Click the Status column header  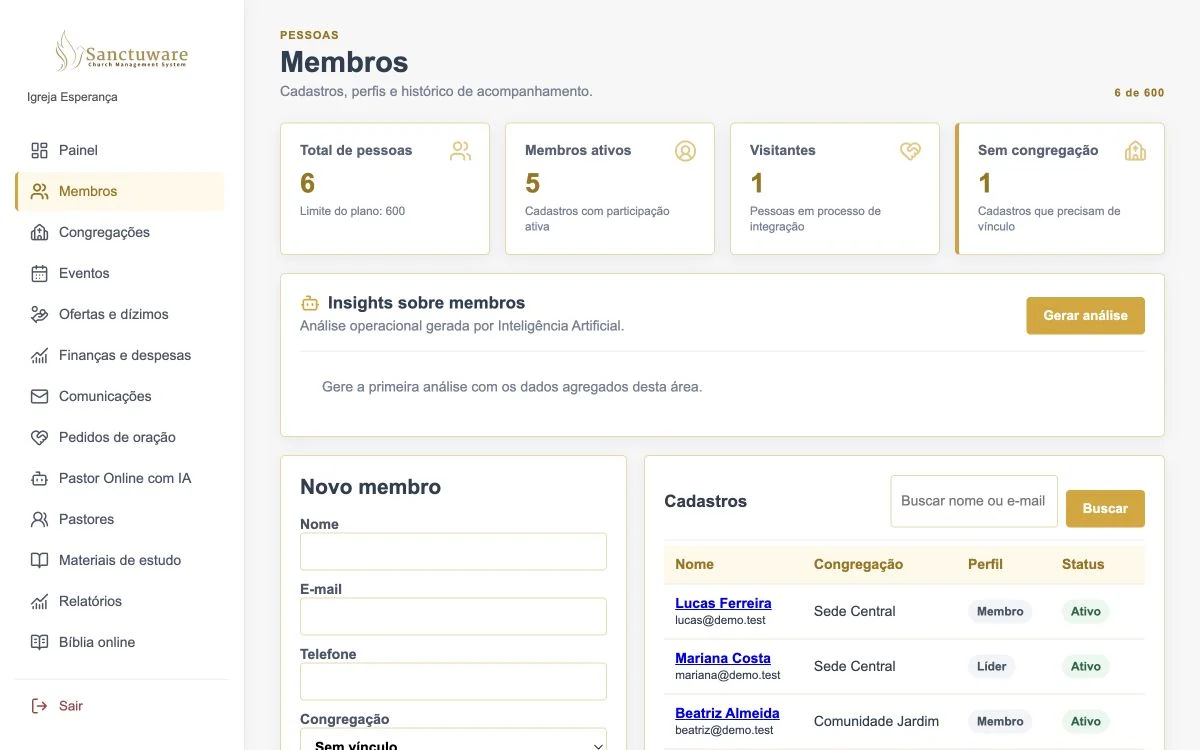coord(1083,564)
